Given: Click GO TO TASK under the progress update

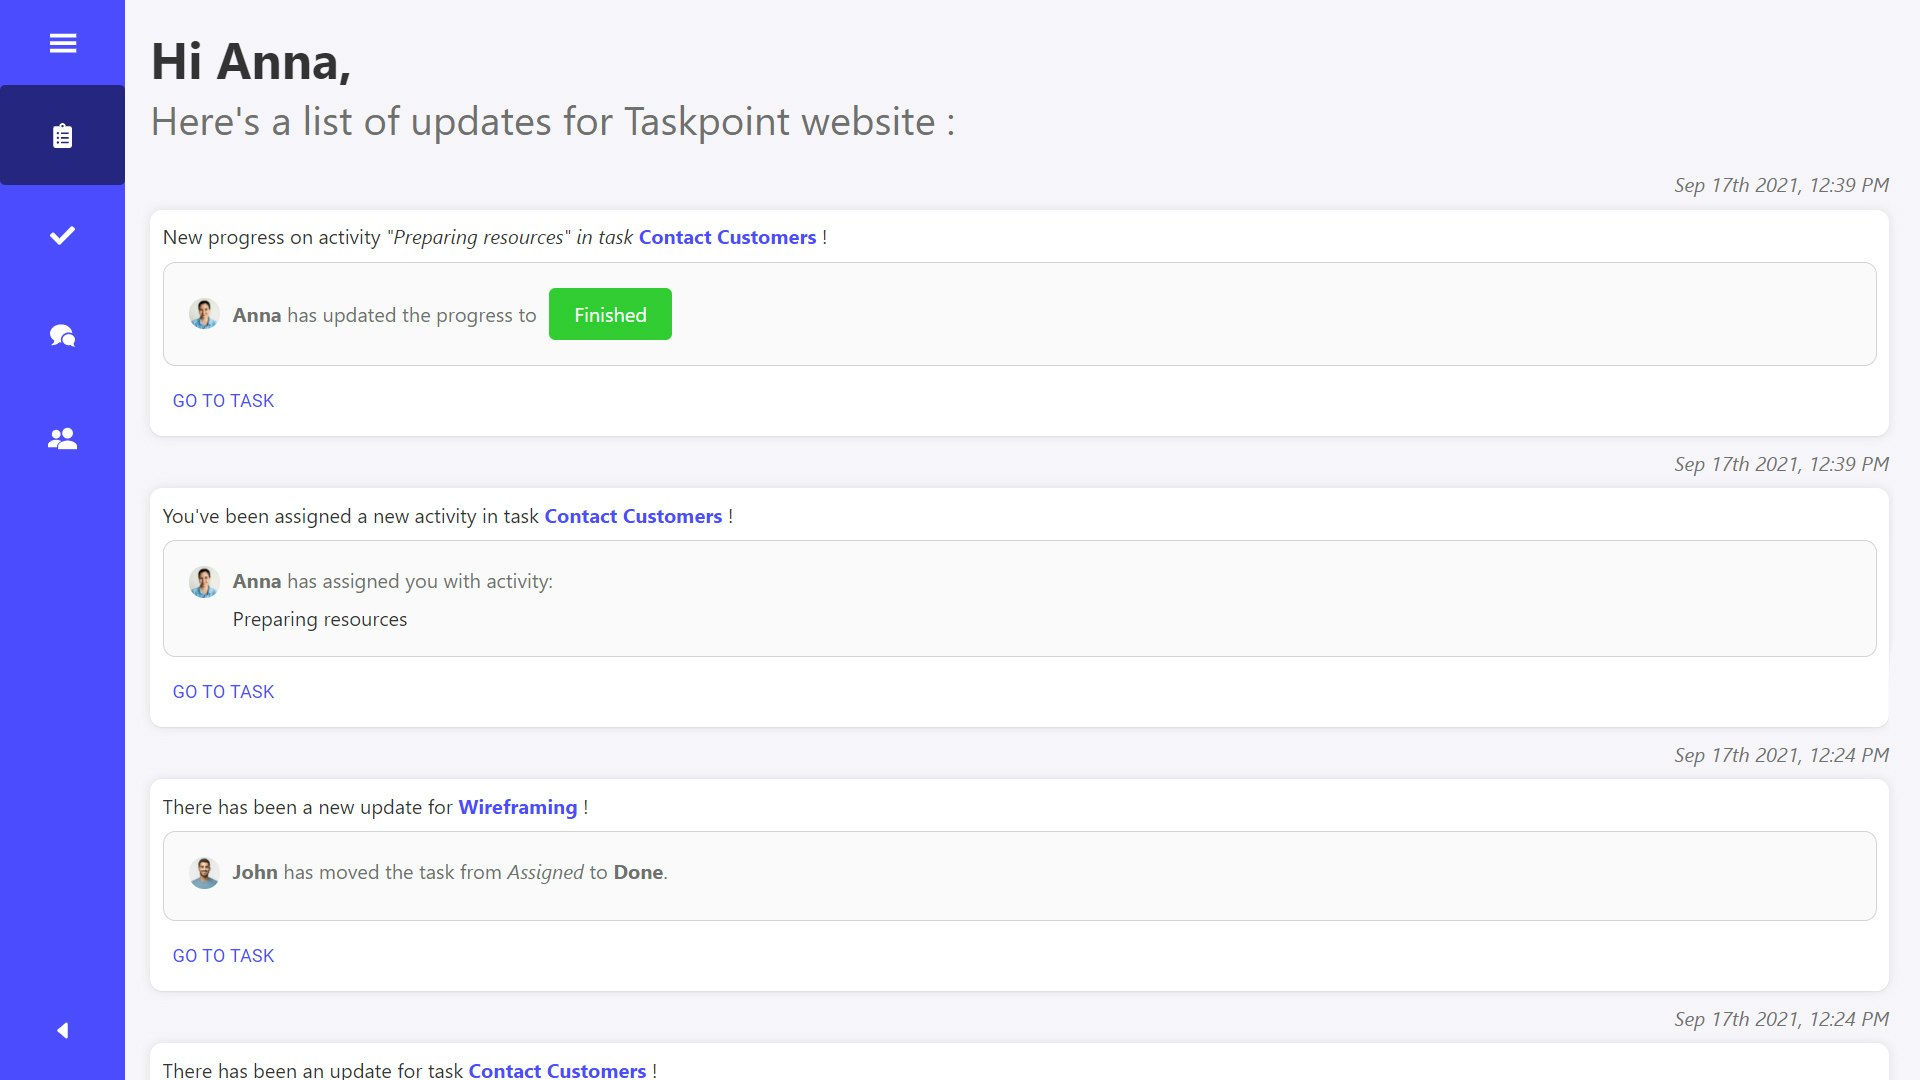Looking at the screenshot, I should tap(223, 400).
